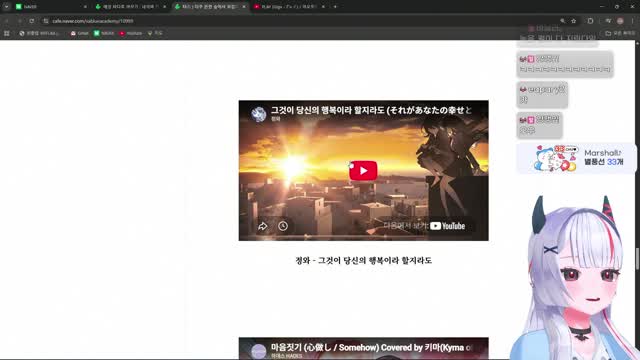Bookmark this page with the star icon
Screen dimensions: 640x360
pos(573,21)
